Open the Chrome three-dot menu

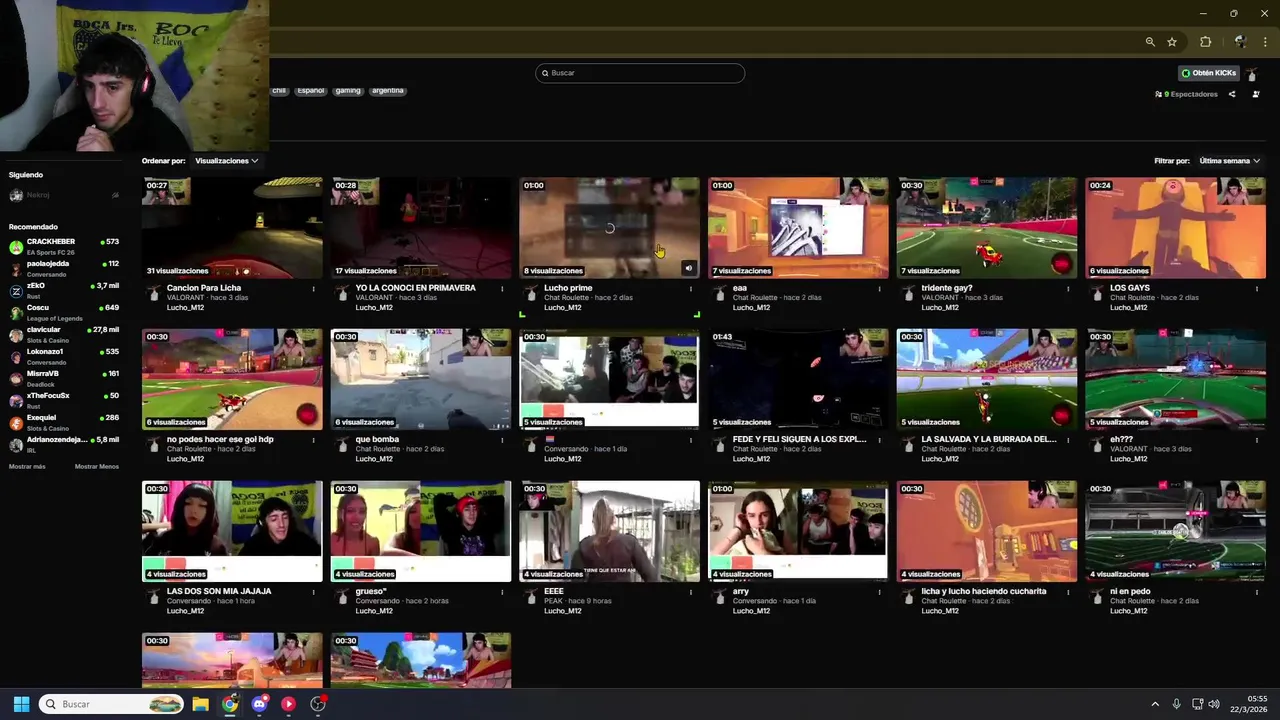pos(1265,42)
